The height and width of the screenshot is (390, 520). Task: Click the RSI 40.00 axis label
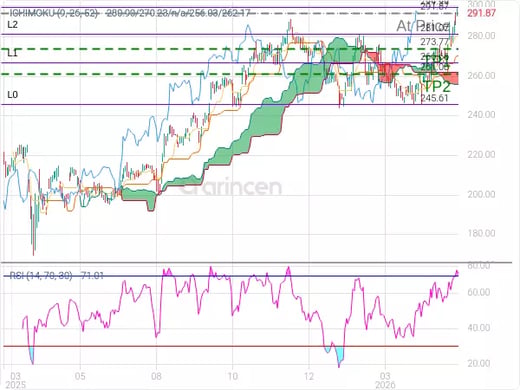point(479,328)
